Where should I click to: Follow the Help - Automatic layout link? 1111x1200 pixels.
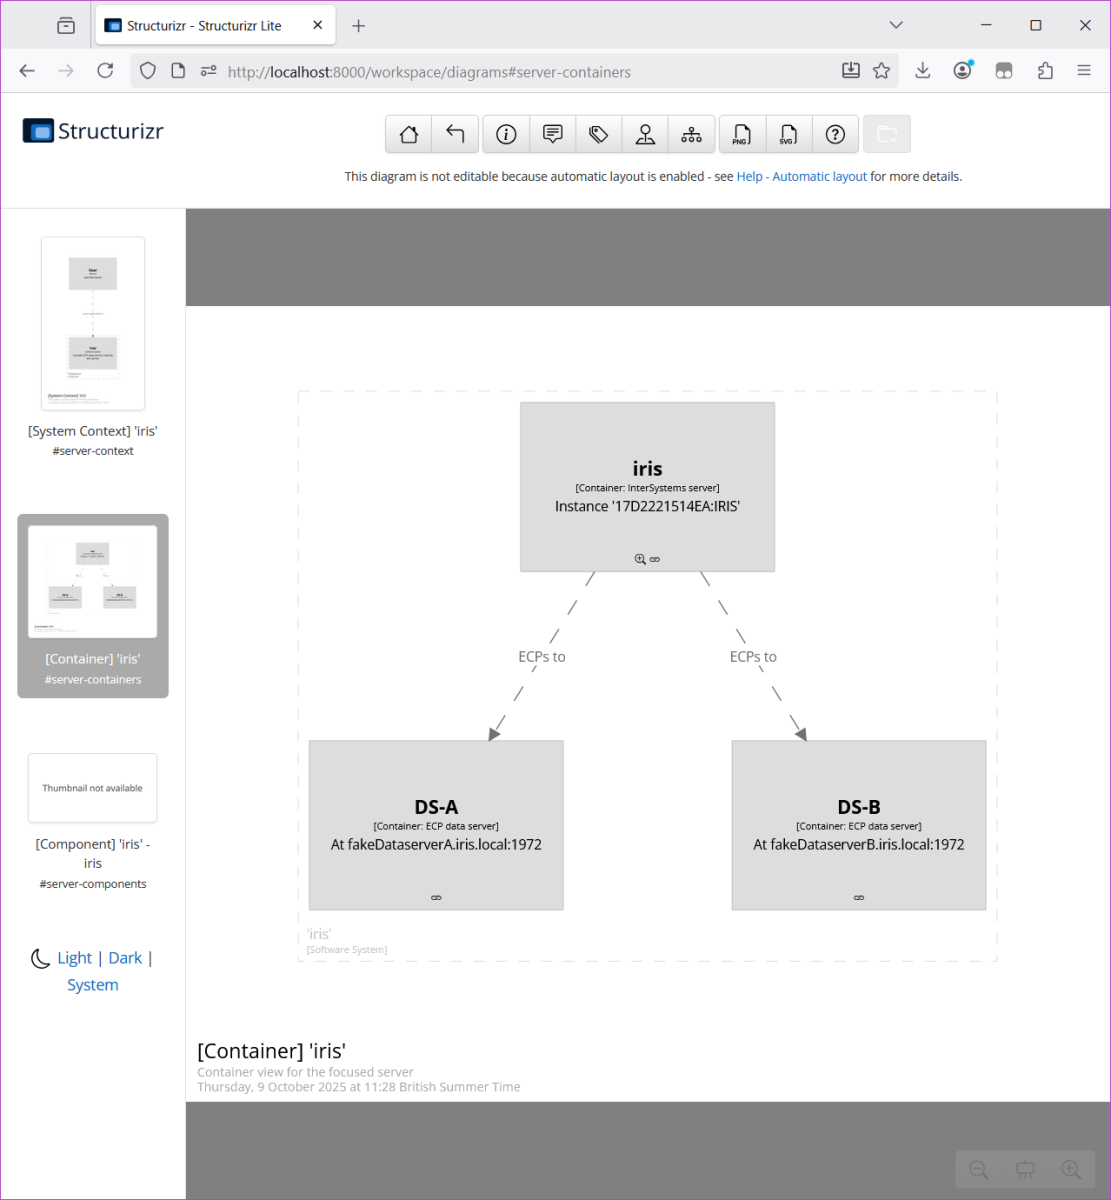pos(802,177)
